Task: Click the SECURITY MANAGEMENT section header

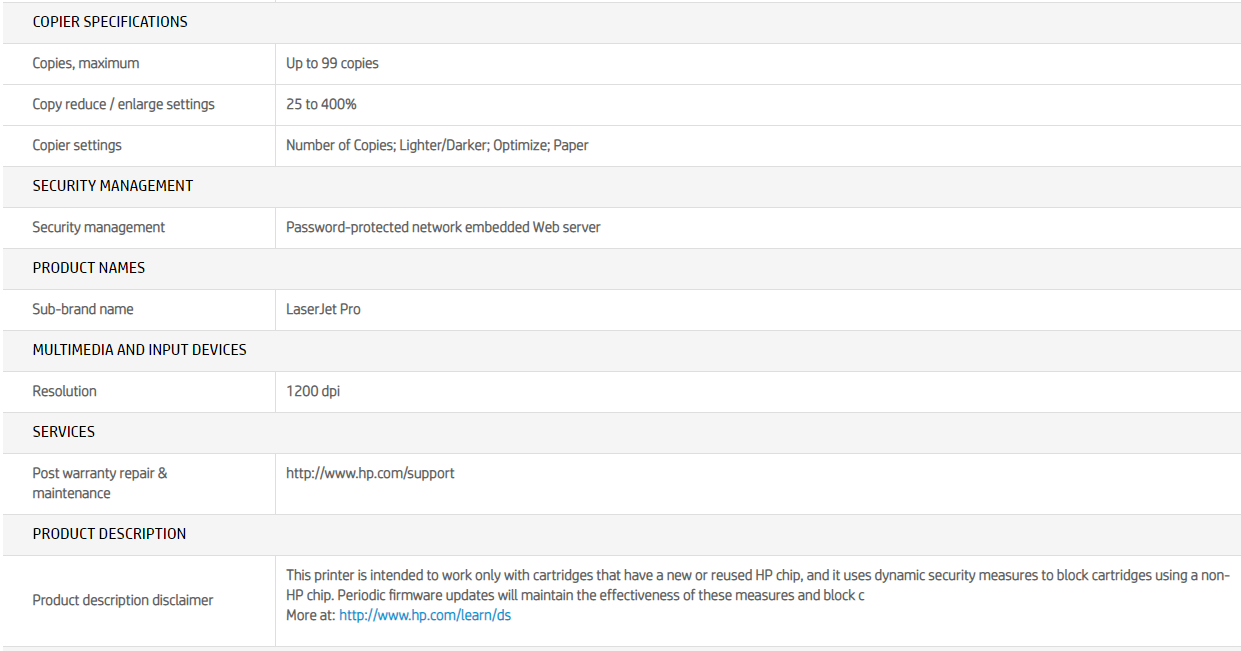Action: (x=112, y=186)
